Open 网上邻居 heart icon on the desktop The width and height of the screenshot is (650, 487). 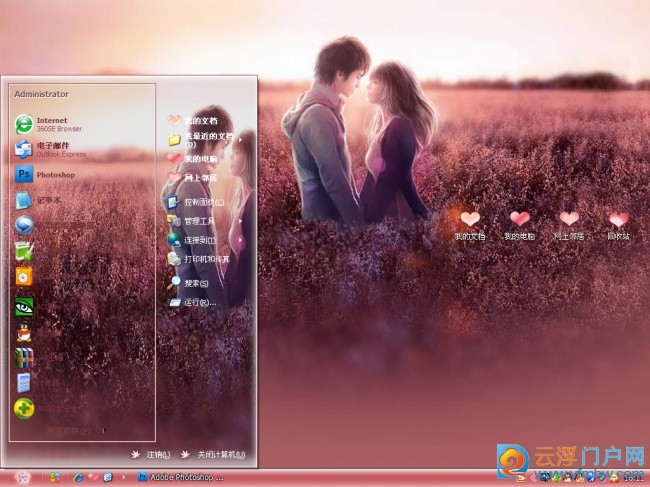[569, 225]
